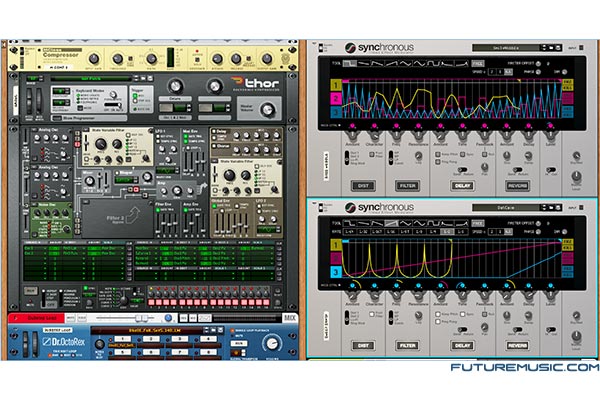Choose the square tool in lower Synchronous
This screenshot has width=600, height=400.
pos(434,223)
